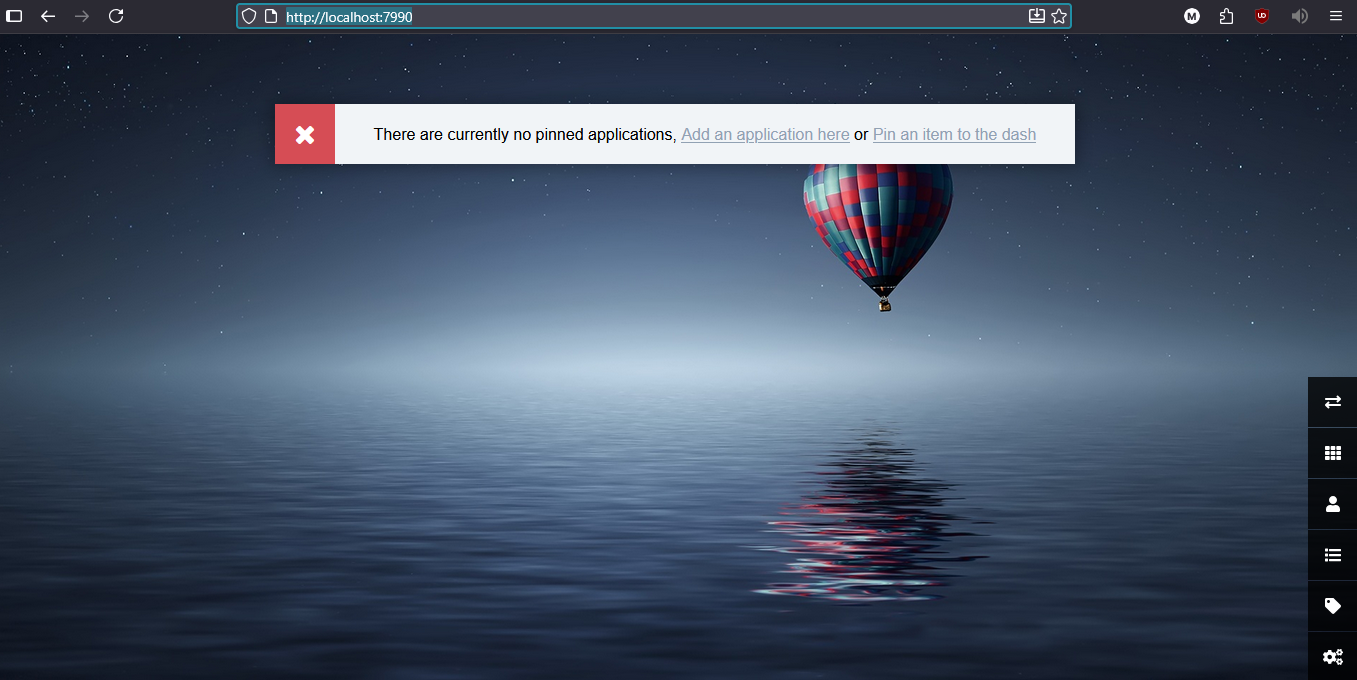
Task: Click the red X alert icon
Action: (x=305, y=134)
